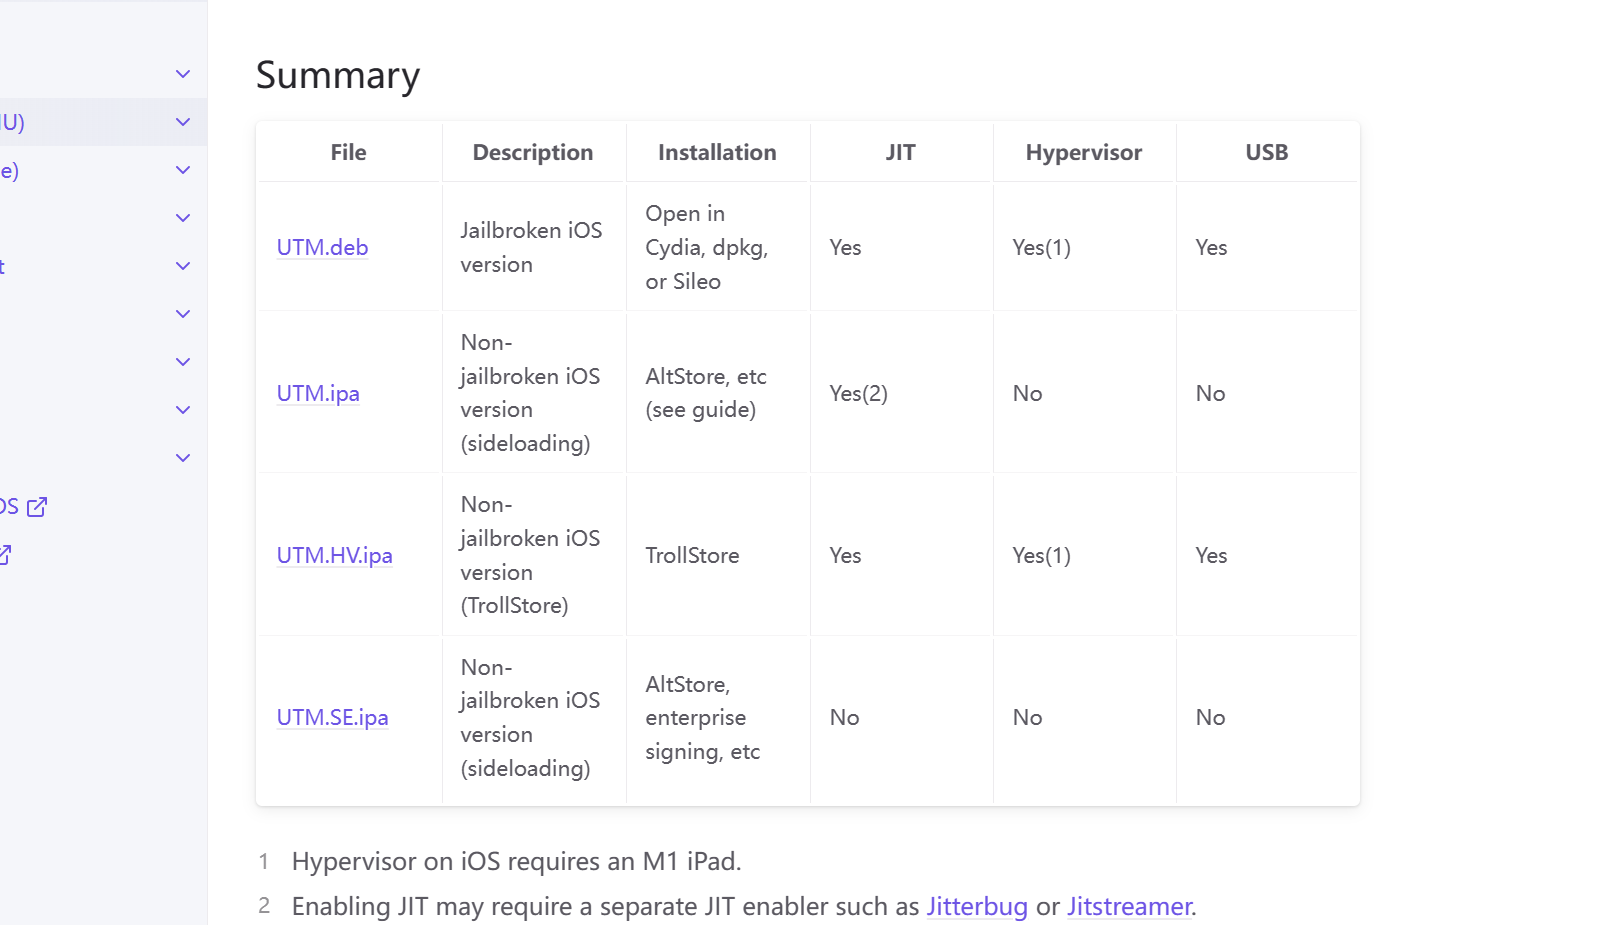The image size is (1611, 925).
Task: Select the "TrollStore" installation cell
Action: pyautogui.click(x=717, y=555)
